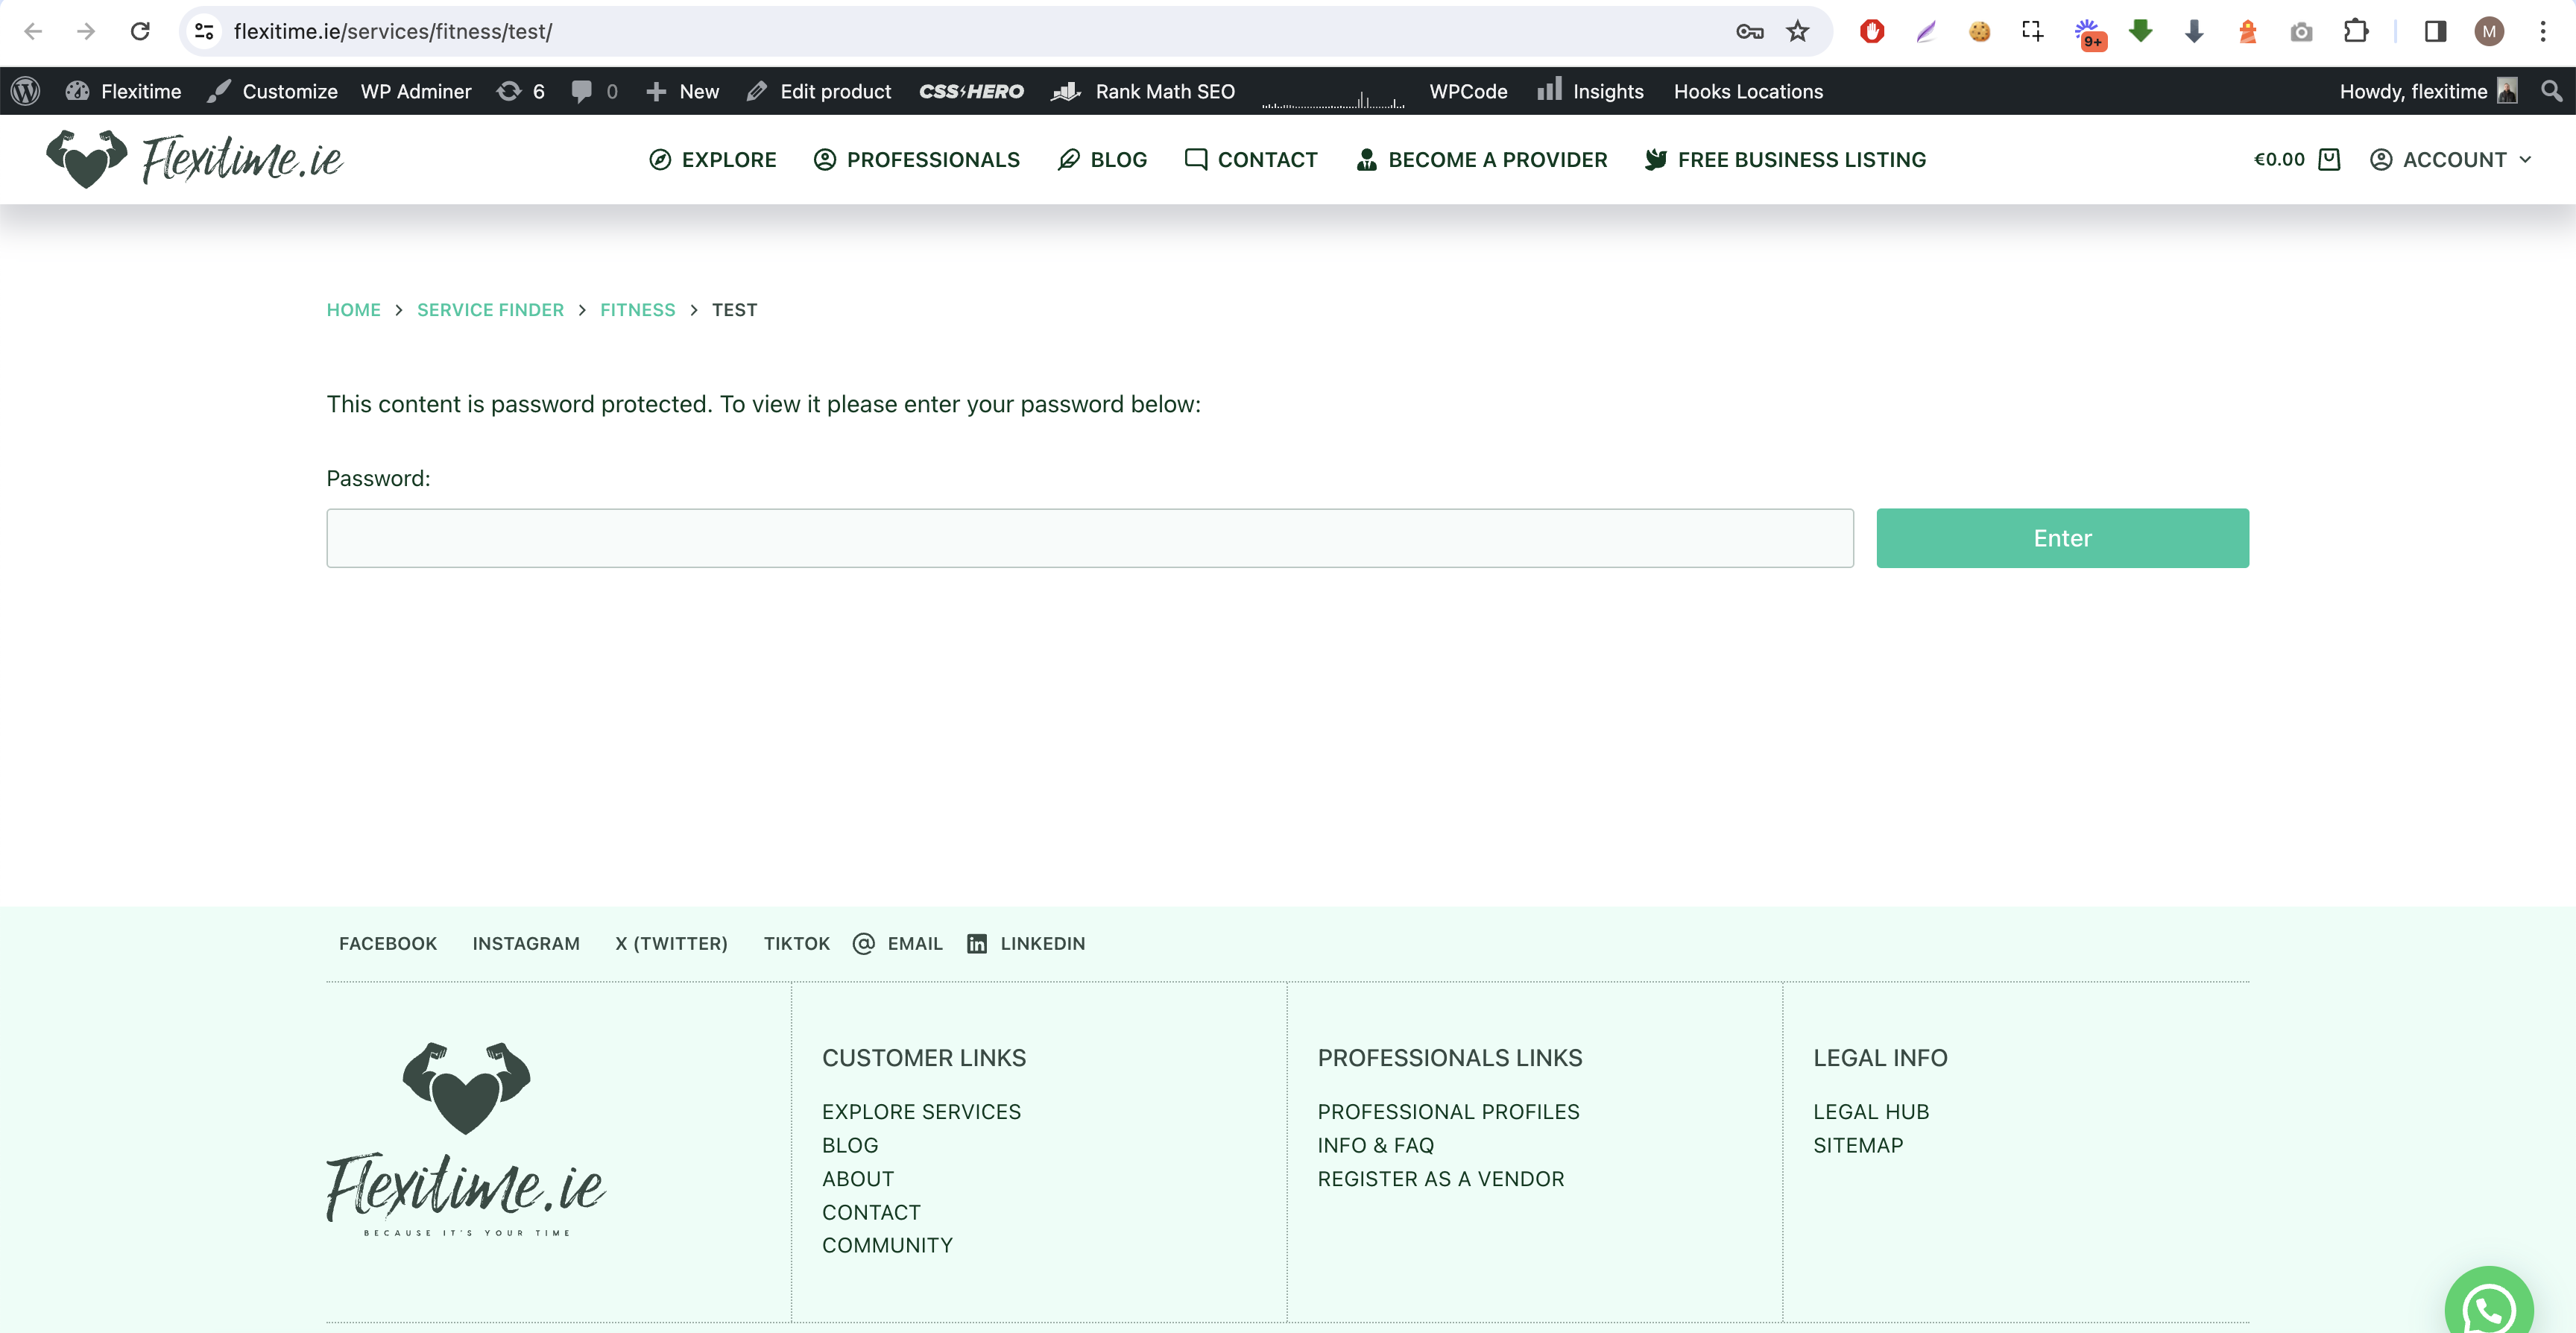Open Howdy, flexitime user menu
The width and height of the screenshot is (2576, 1333).
tap(2428, 91)
